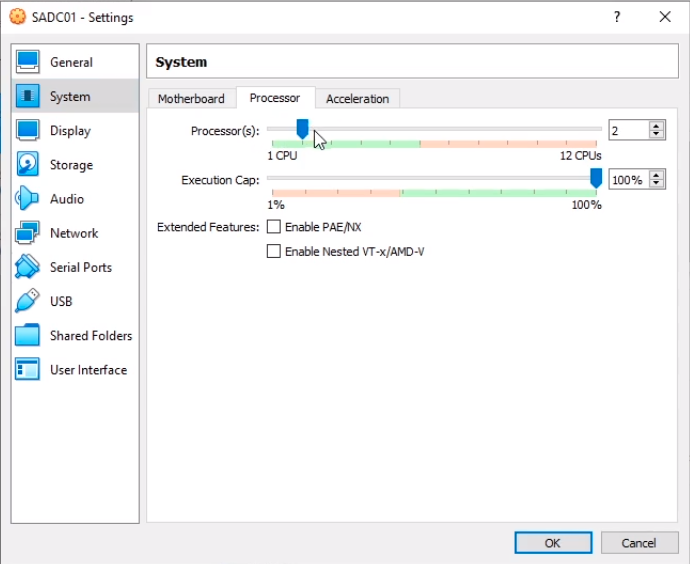Open the Shared Folders folder icon
This screenshot has height=564, width=690.
click(x=27, y=335)
